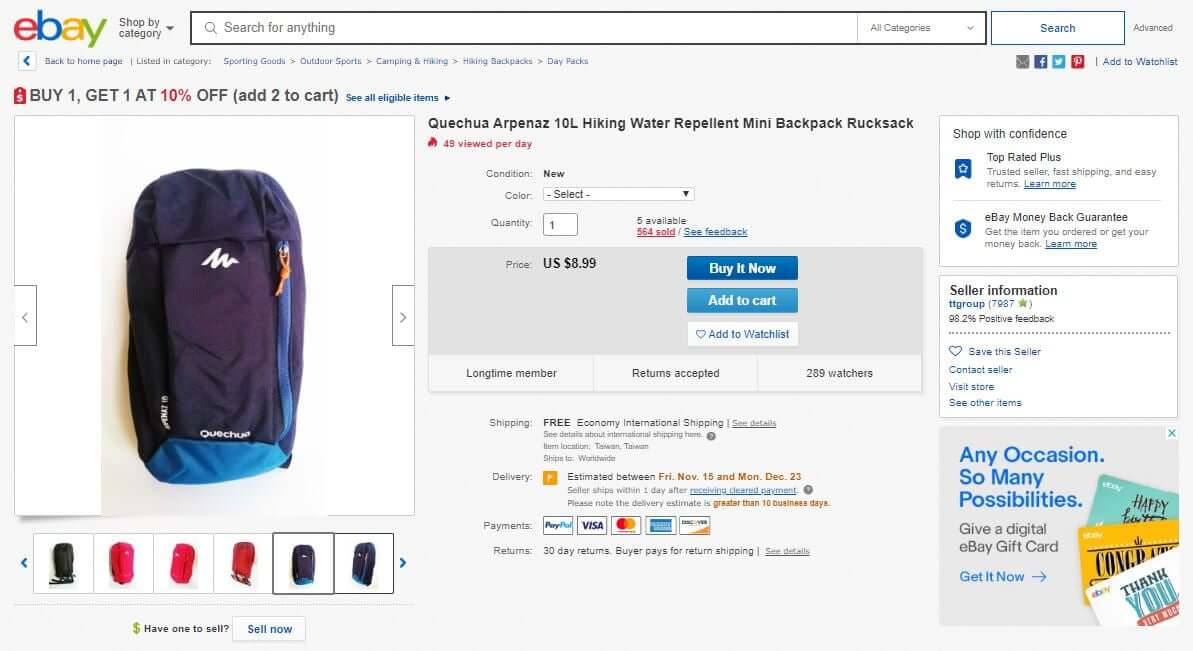Go to Sporting Goods breadcrumb
Image resolution: width=1193 pixels, height=651 pixels.
pyautogui.click(x=254, y=61)
